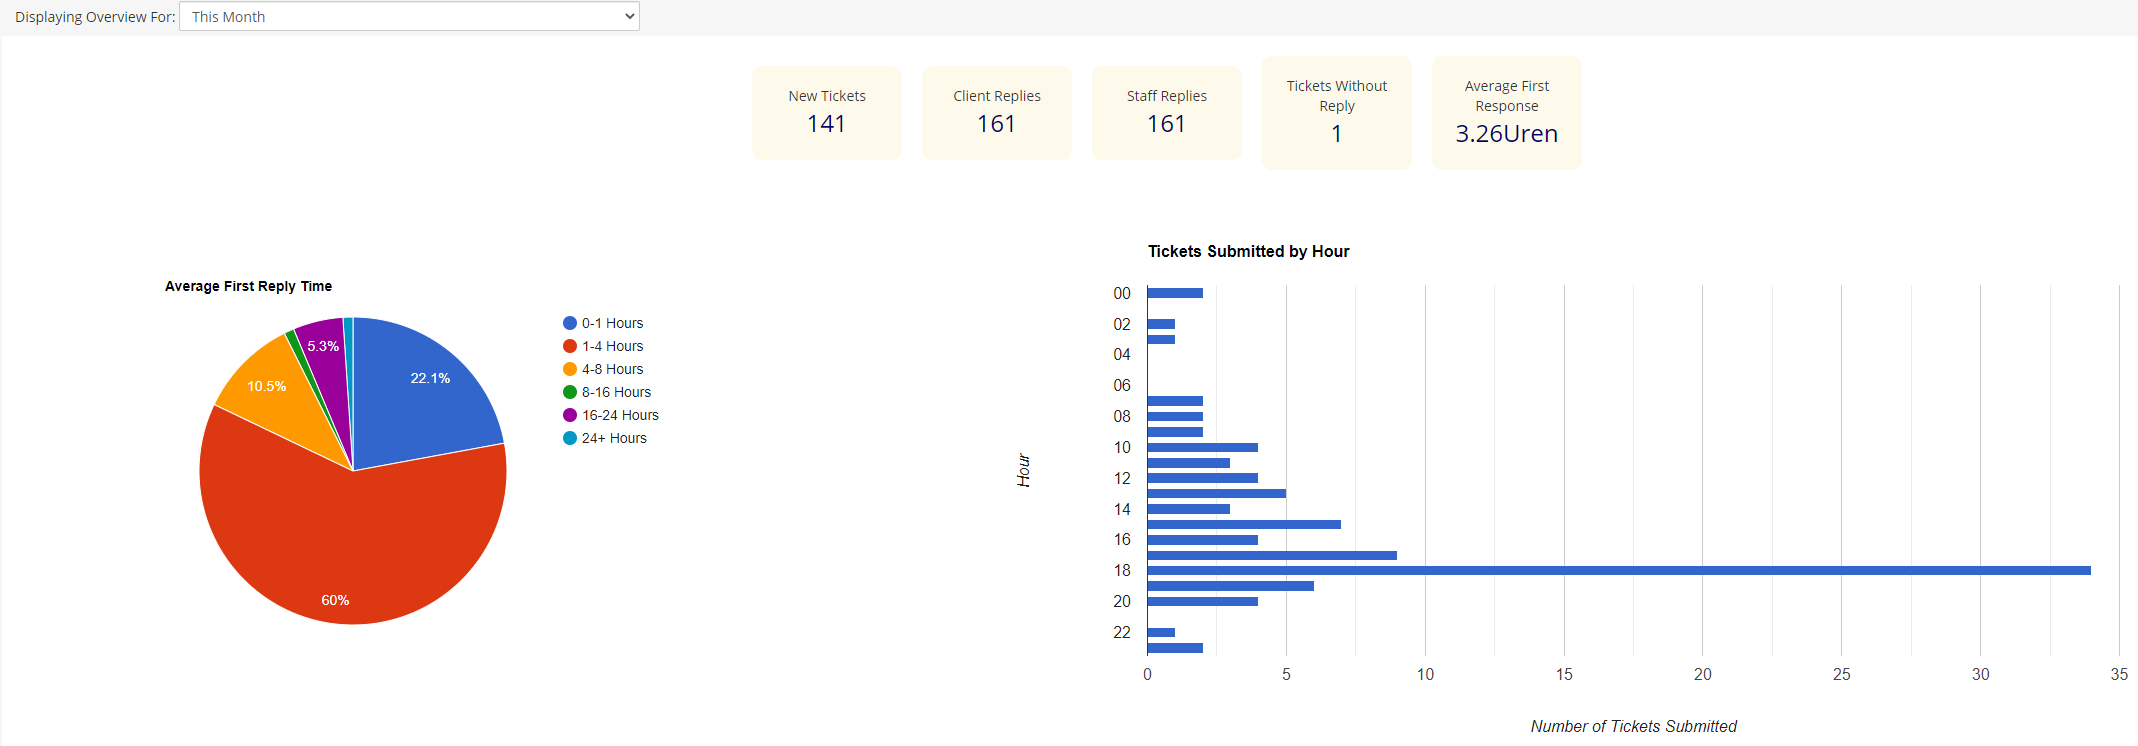Click the orange 4-8 Hours legend dot
Screen dimensions: 2138x746
pyautogui.click(x=570, y=369)
